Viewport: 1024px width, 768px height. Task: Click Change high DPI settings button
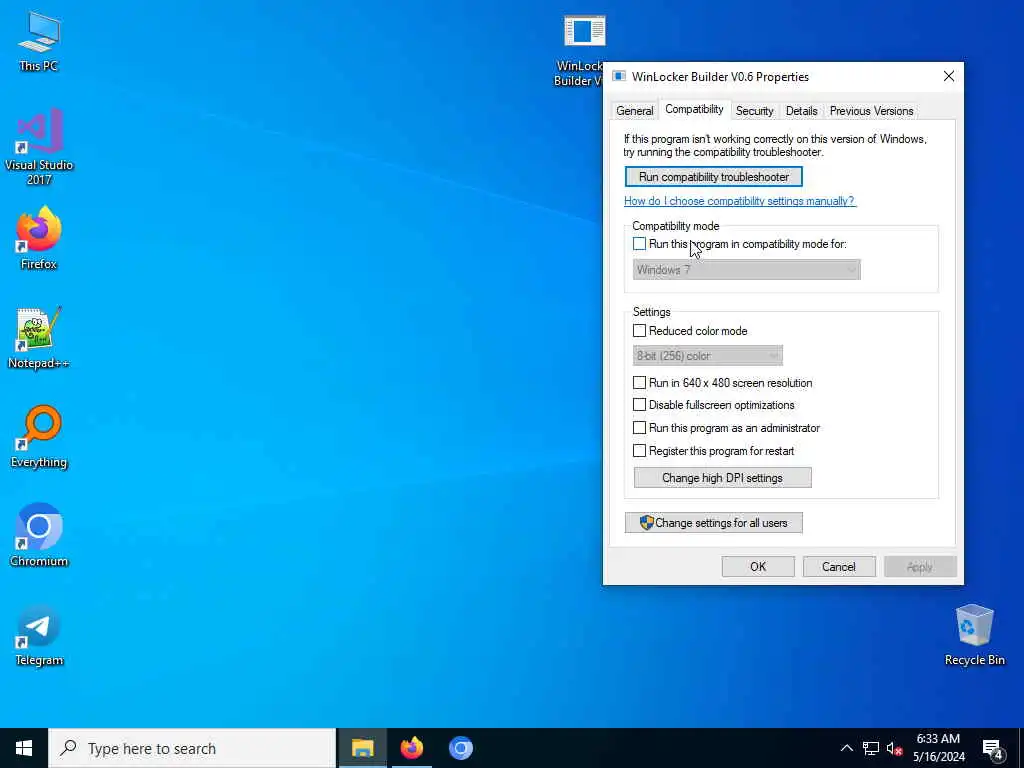[722, 478]
